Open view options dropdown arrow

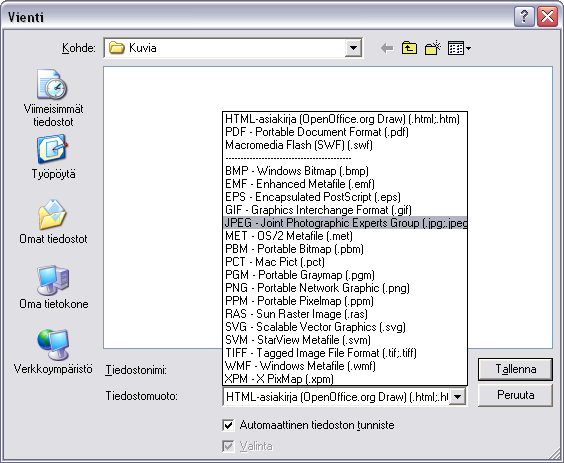point(468,48)
